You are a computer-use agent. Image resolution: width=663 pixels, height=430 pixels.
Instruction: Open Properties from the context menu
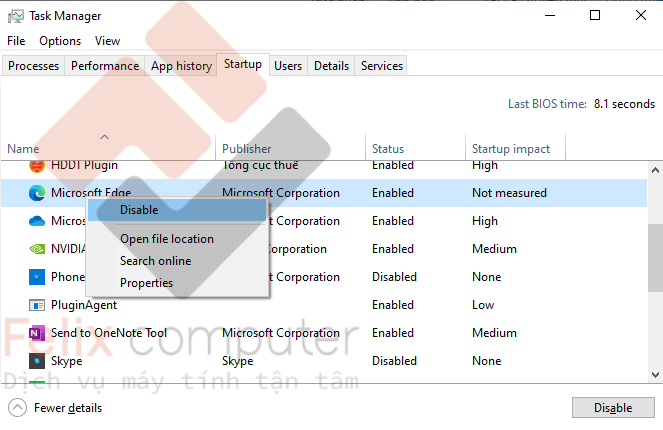pos(146,283)
